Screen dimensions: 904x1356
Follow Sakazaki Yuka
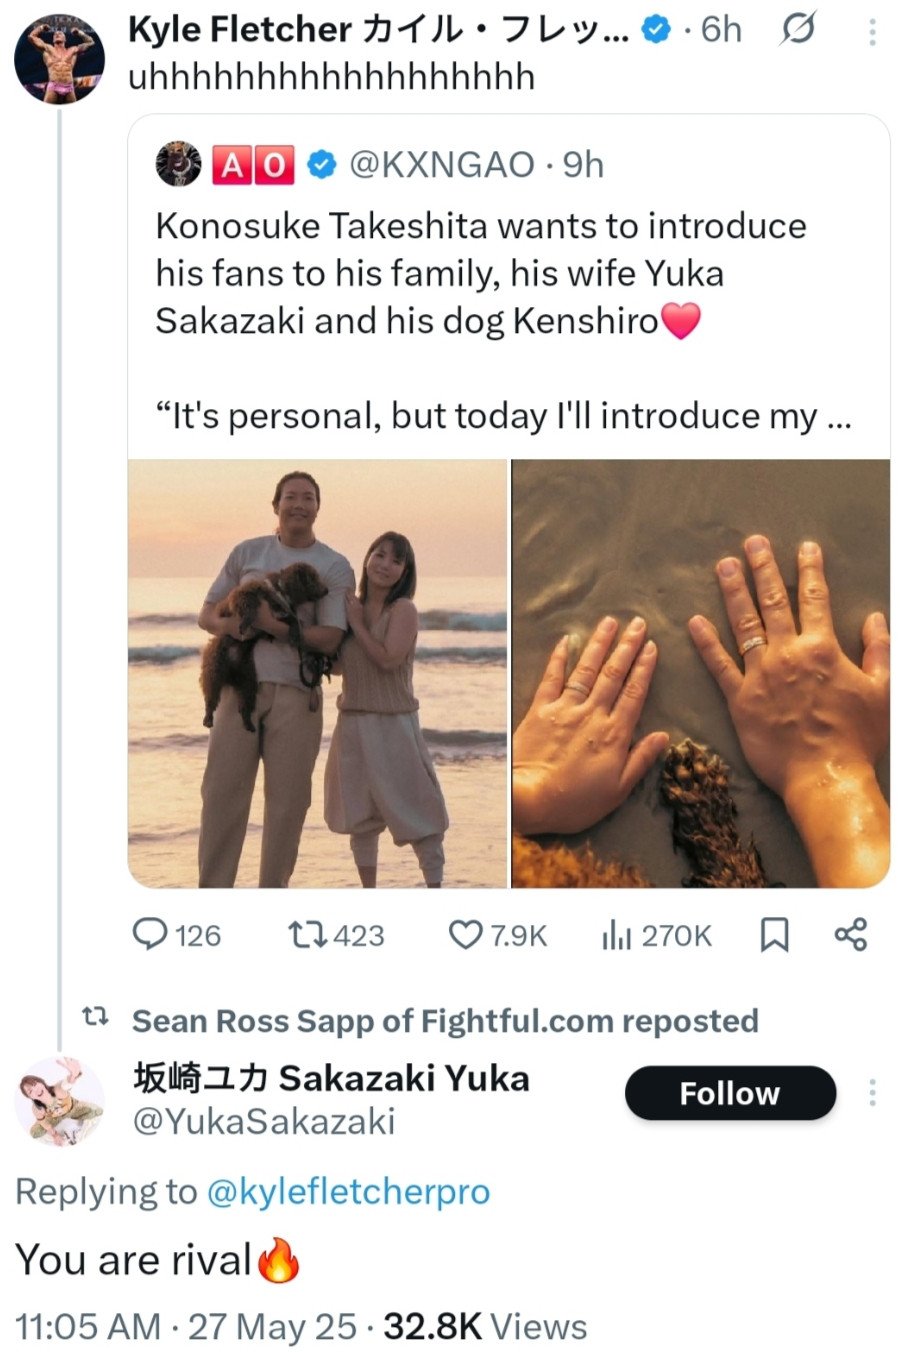click(x=730, y=1093)
